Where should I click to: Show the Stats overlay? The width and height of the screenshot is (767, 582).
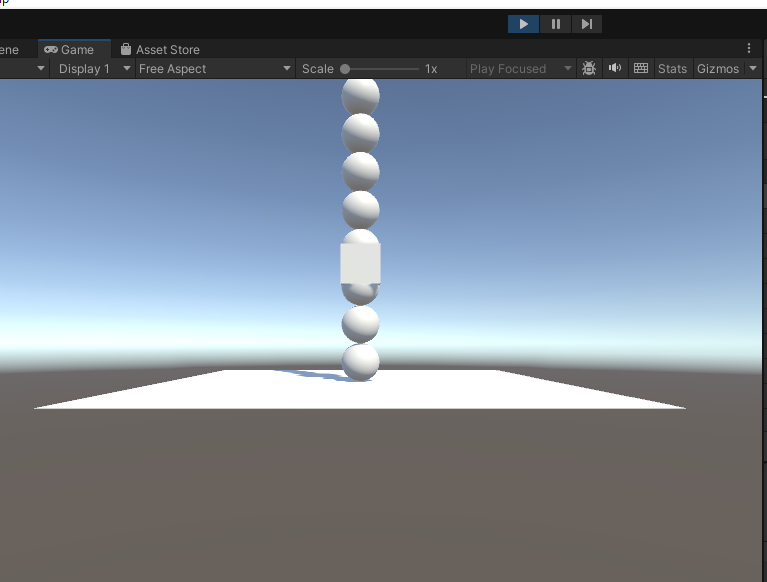pyautogui.click(x=672, y=69)
